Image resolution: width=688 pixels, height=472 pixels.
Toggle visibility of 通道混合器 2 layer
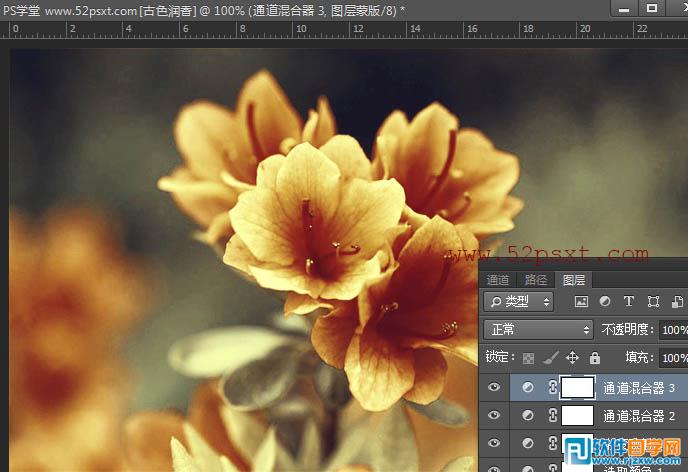click(494, 415)
